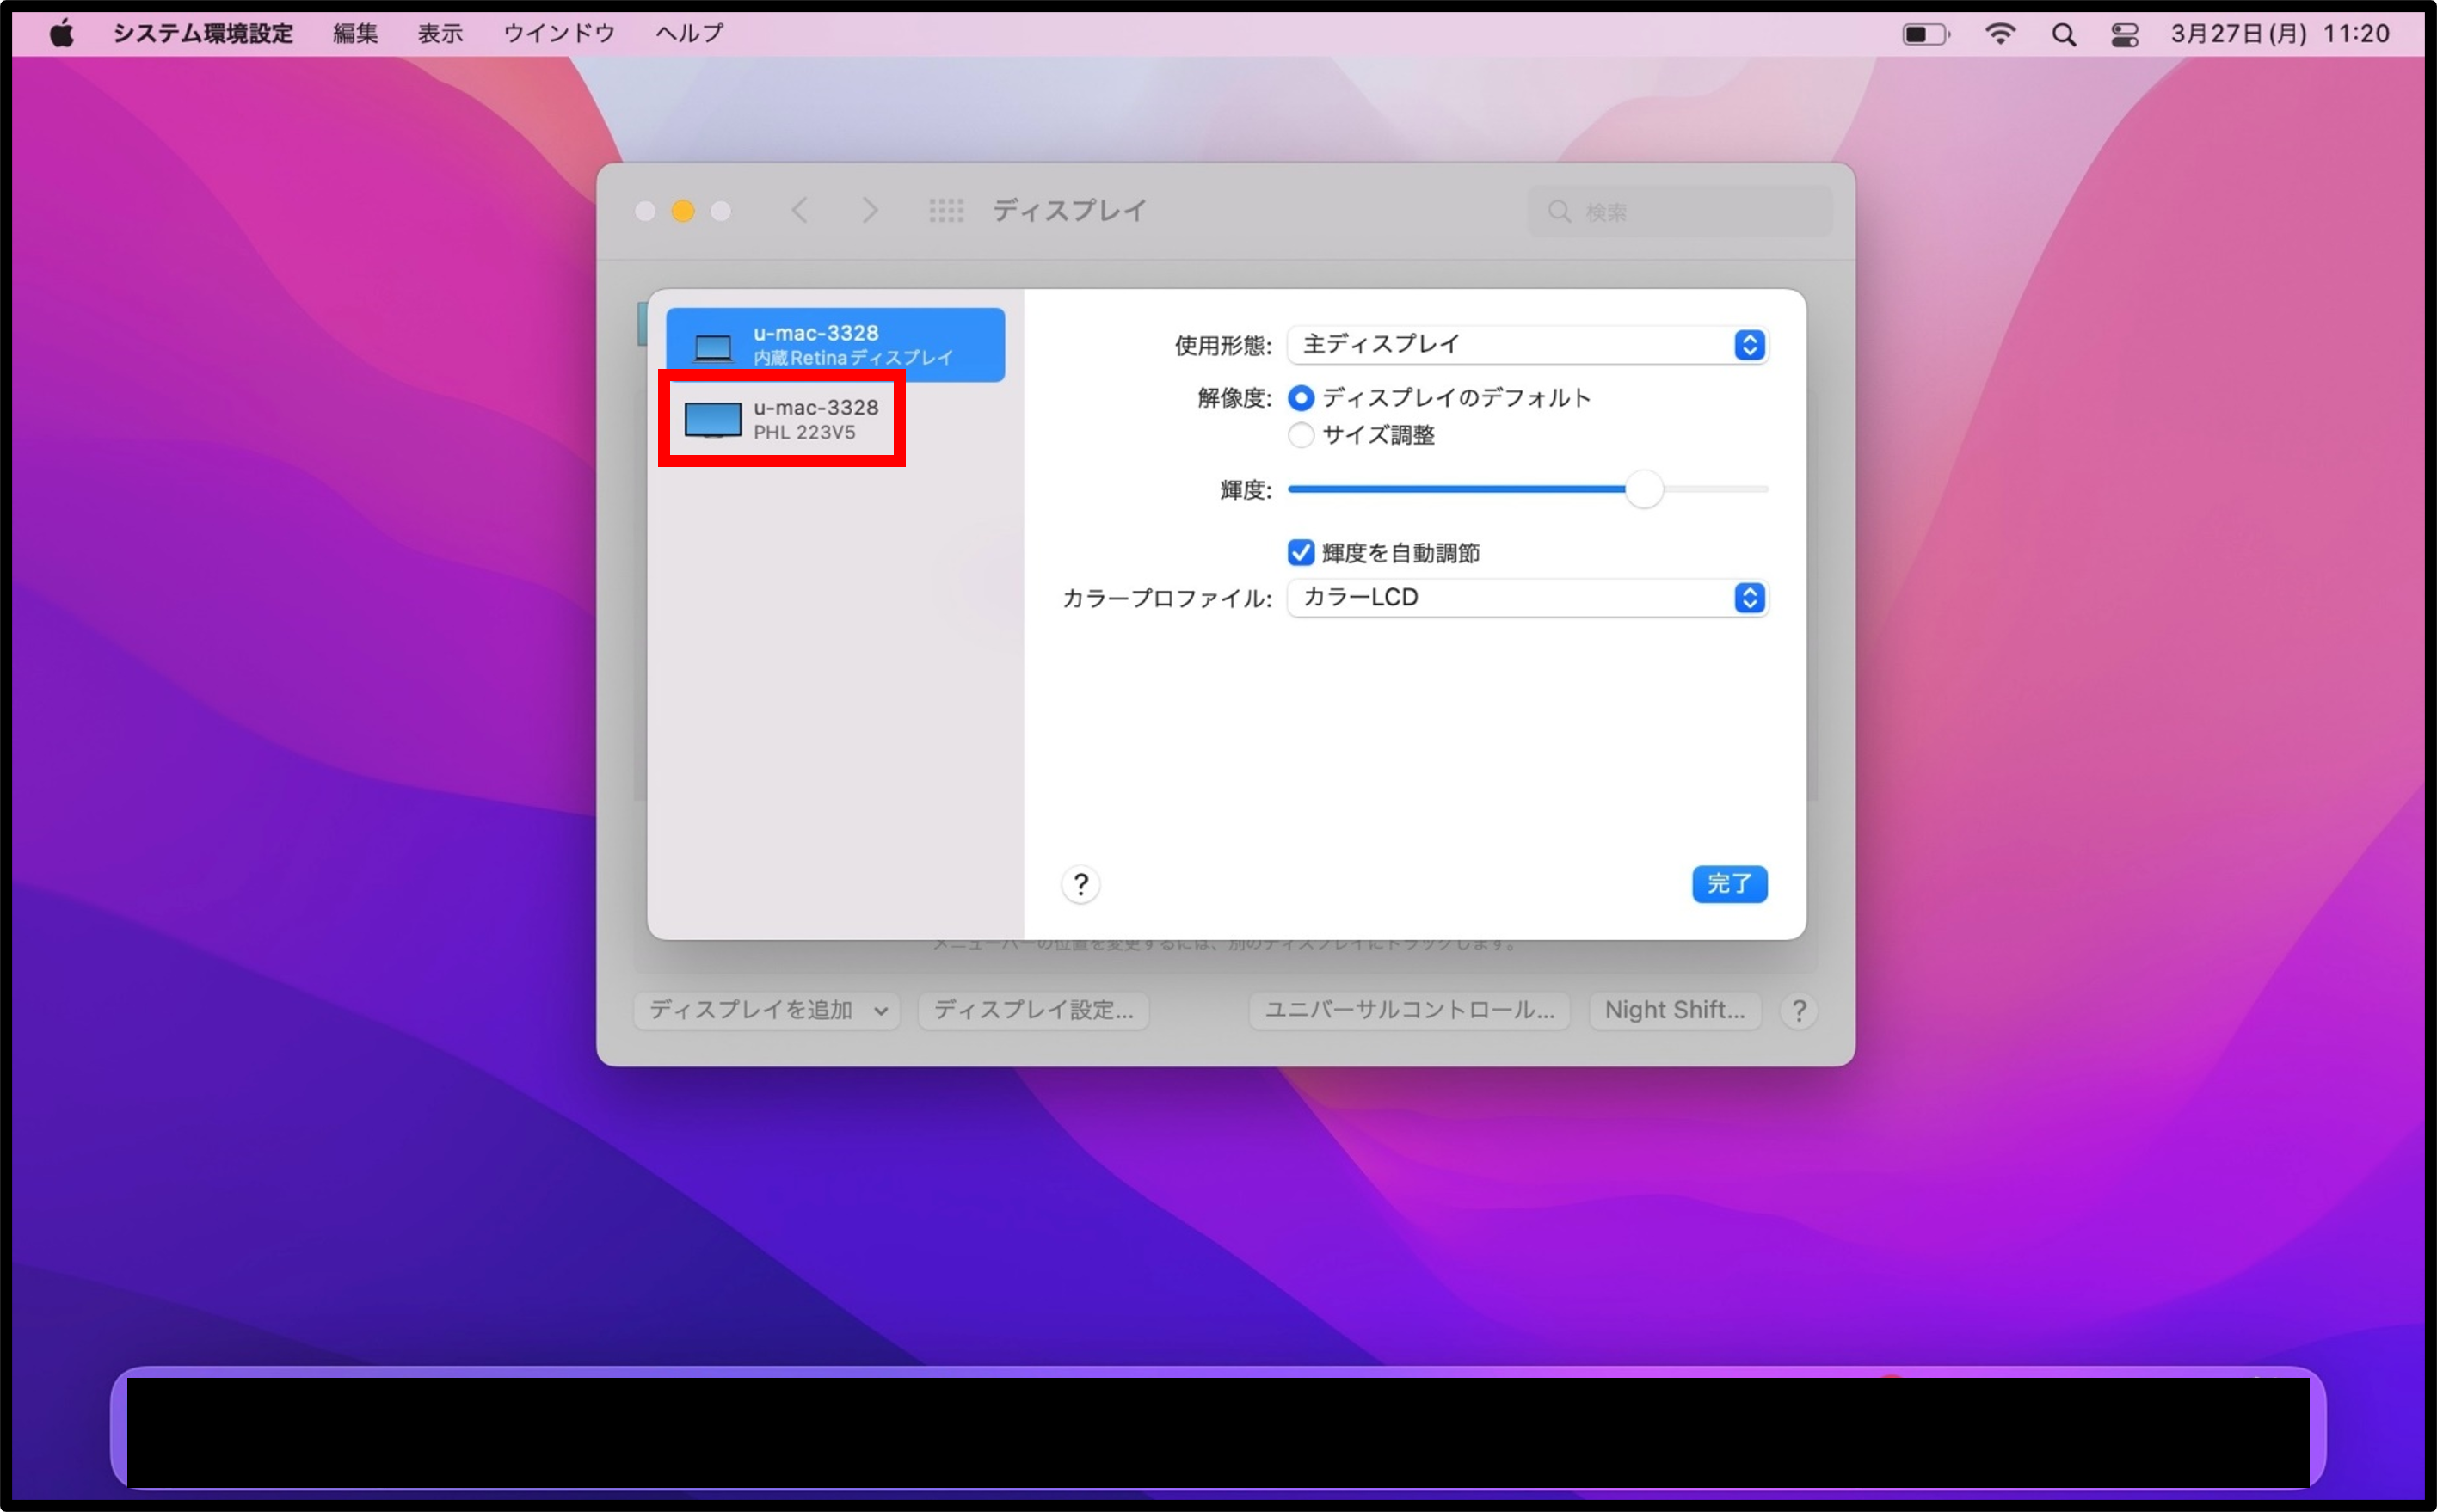Click the Night Shift... button
Image resolution: width=2437 pixels, height=1512 pixels.
(x=1675, y=1011)
